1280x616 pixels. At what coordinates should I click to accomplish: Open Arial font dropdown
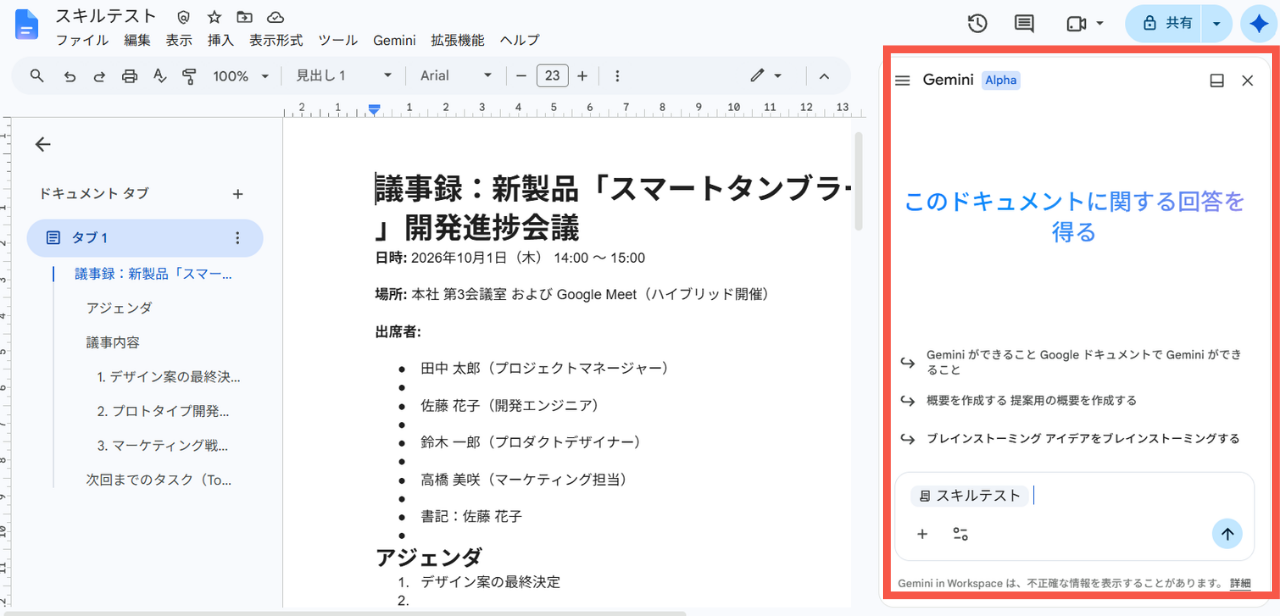456,76
